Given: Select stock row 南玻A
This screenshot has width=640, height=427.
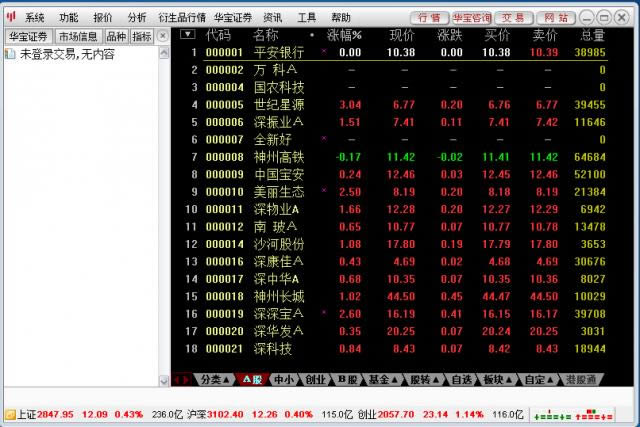Looking at the screenshot, I should pyautogui.click(x=394, y=227).
